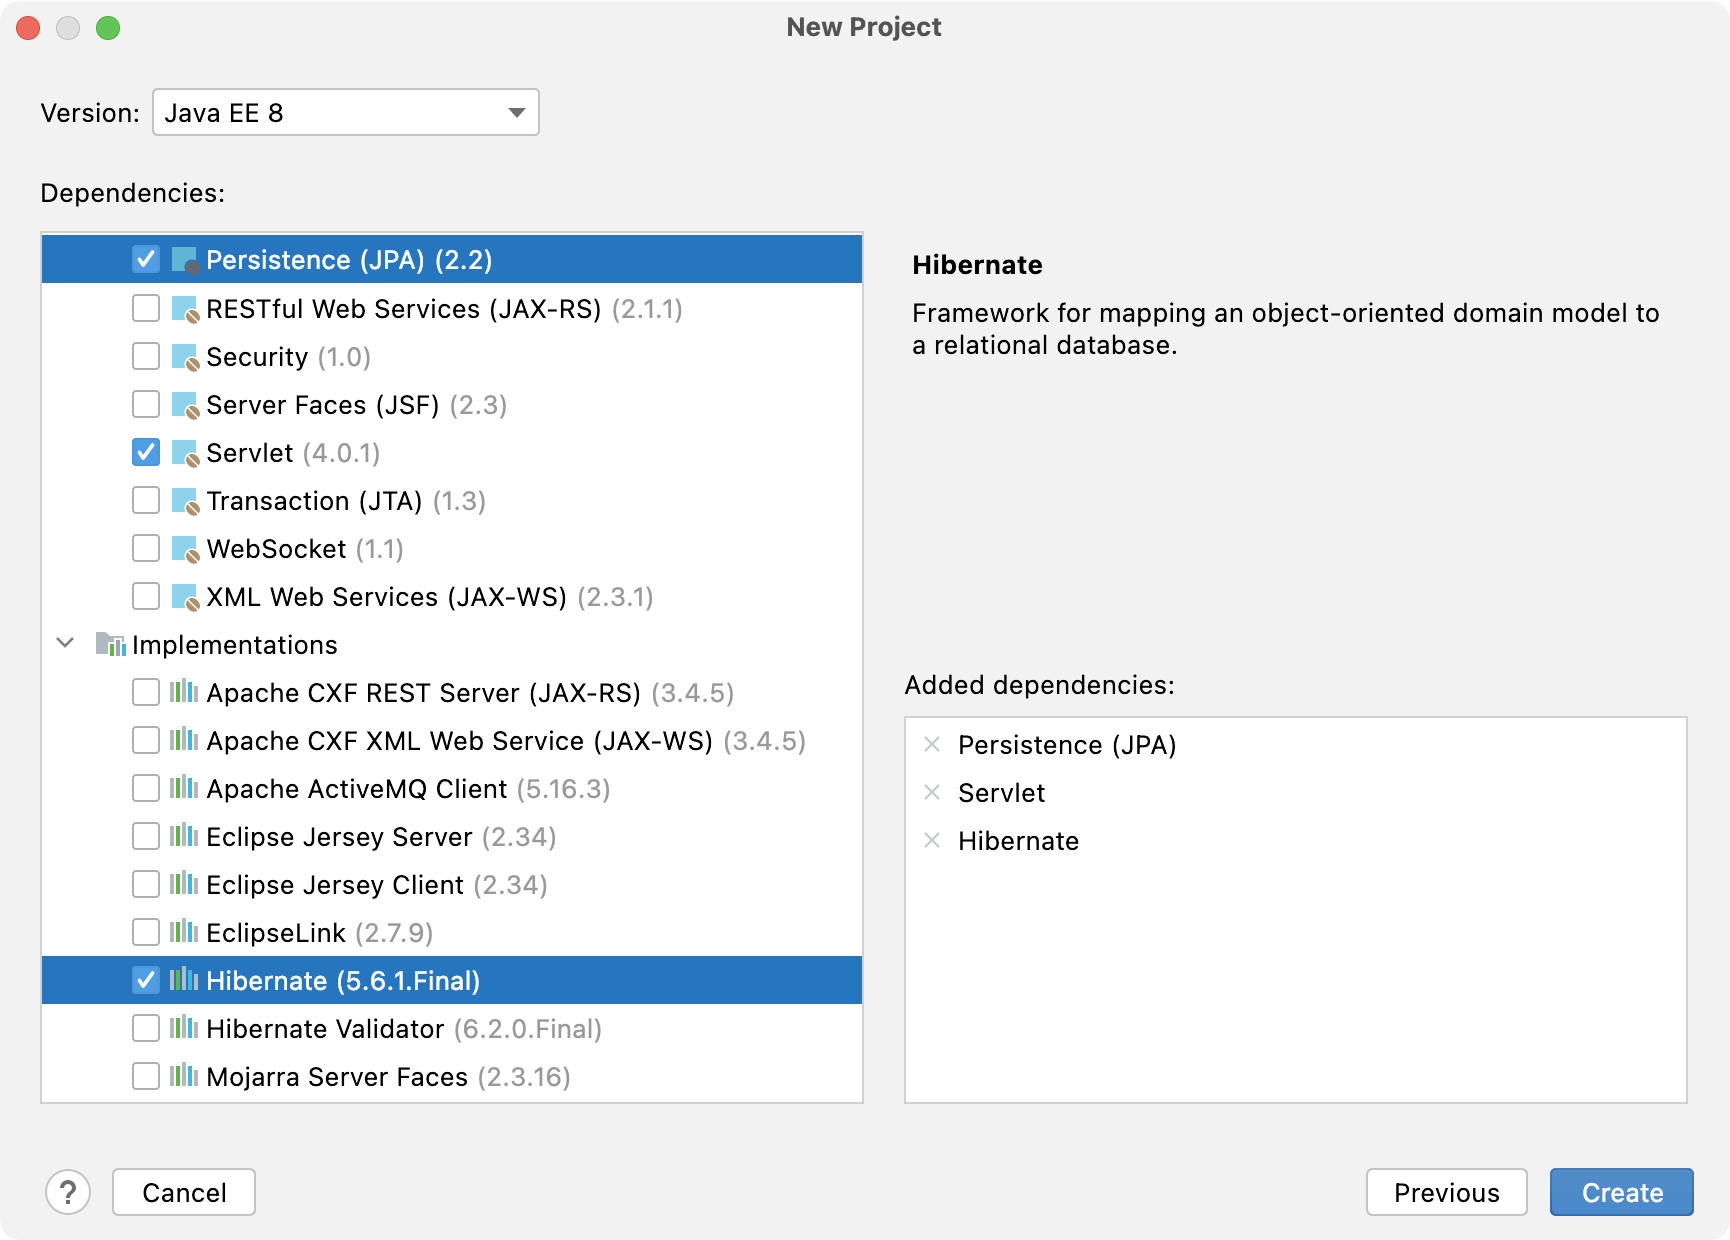Screen dimensions: 1730x1240
Task: Open the Java EE 8 version dropdown
Action: [x=346, y=112]
